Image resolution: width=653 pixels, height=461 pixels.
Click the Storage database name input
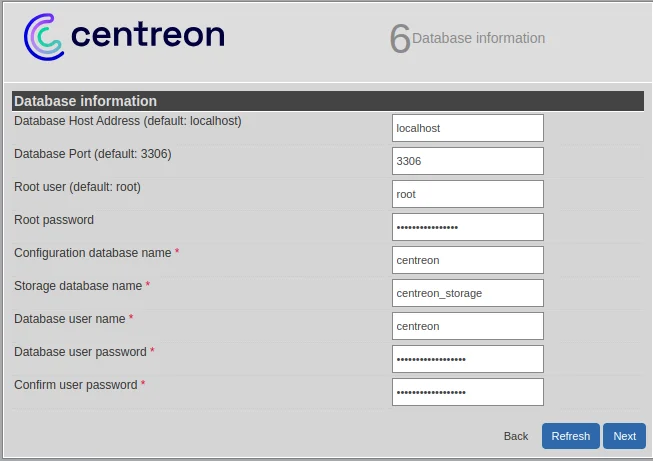468,293
